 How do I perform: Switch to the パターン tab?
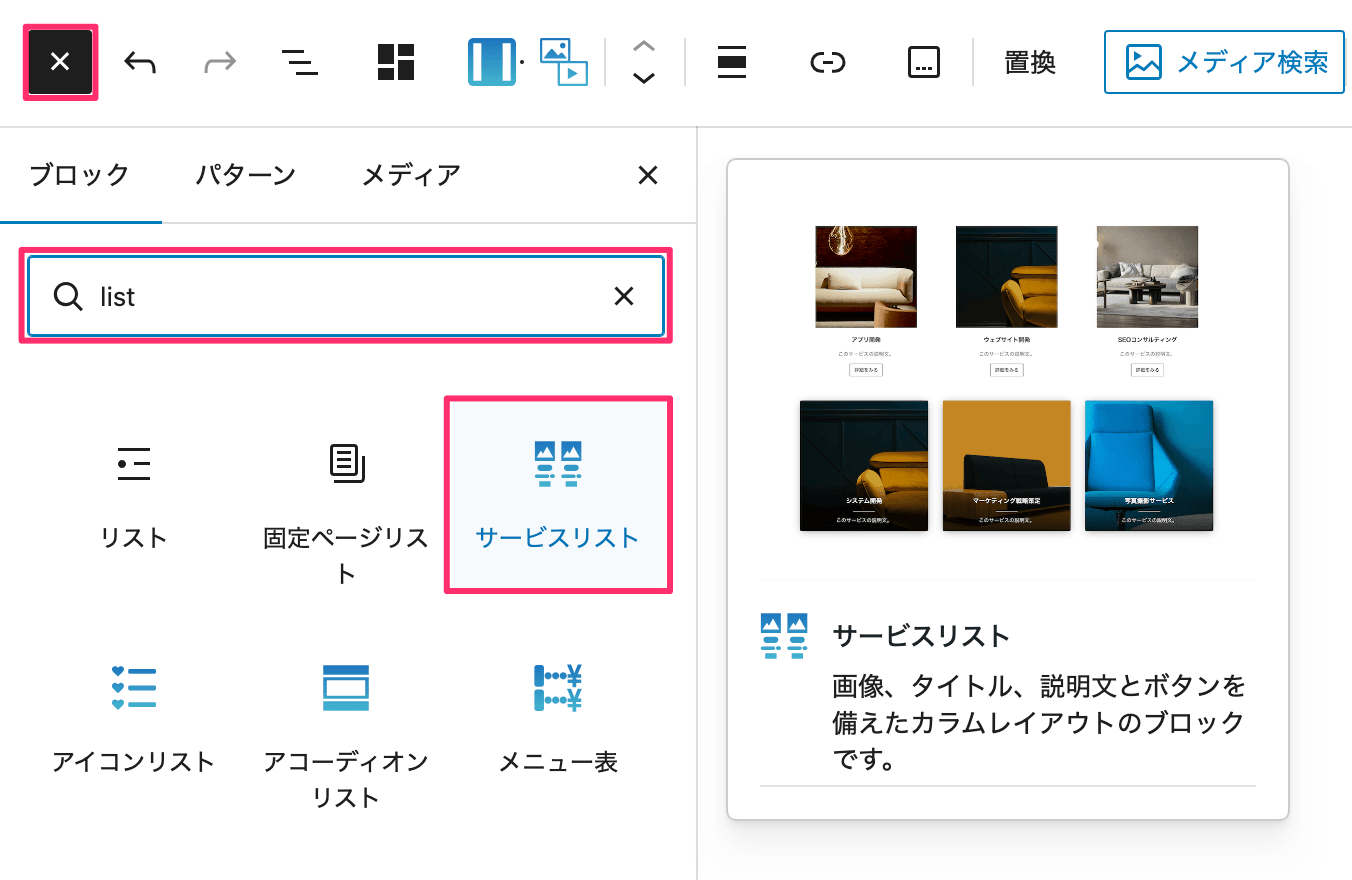tap(245, 175)
